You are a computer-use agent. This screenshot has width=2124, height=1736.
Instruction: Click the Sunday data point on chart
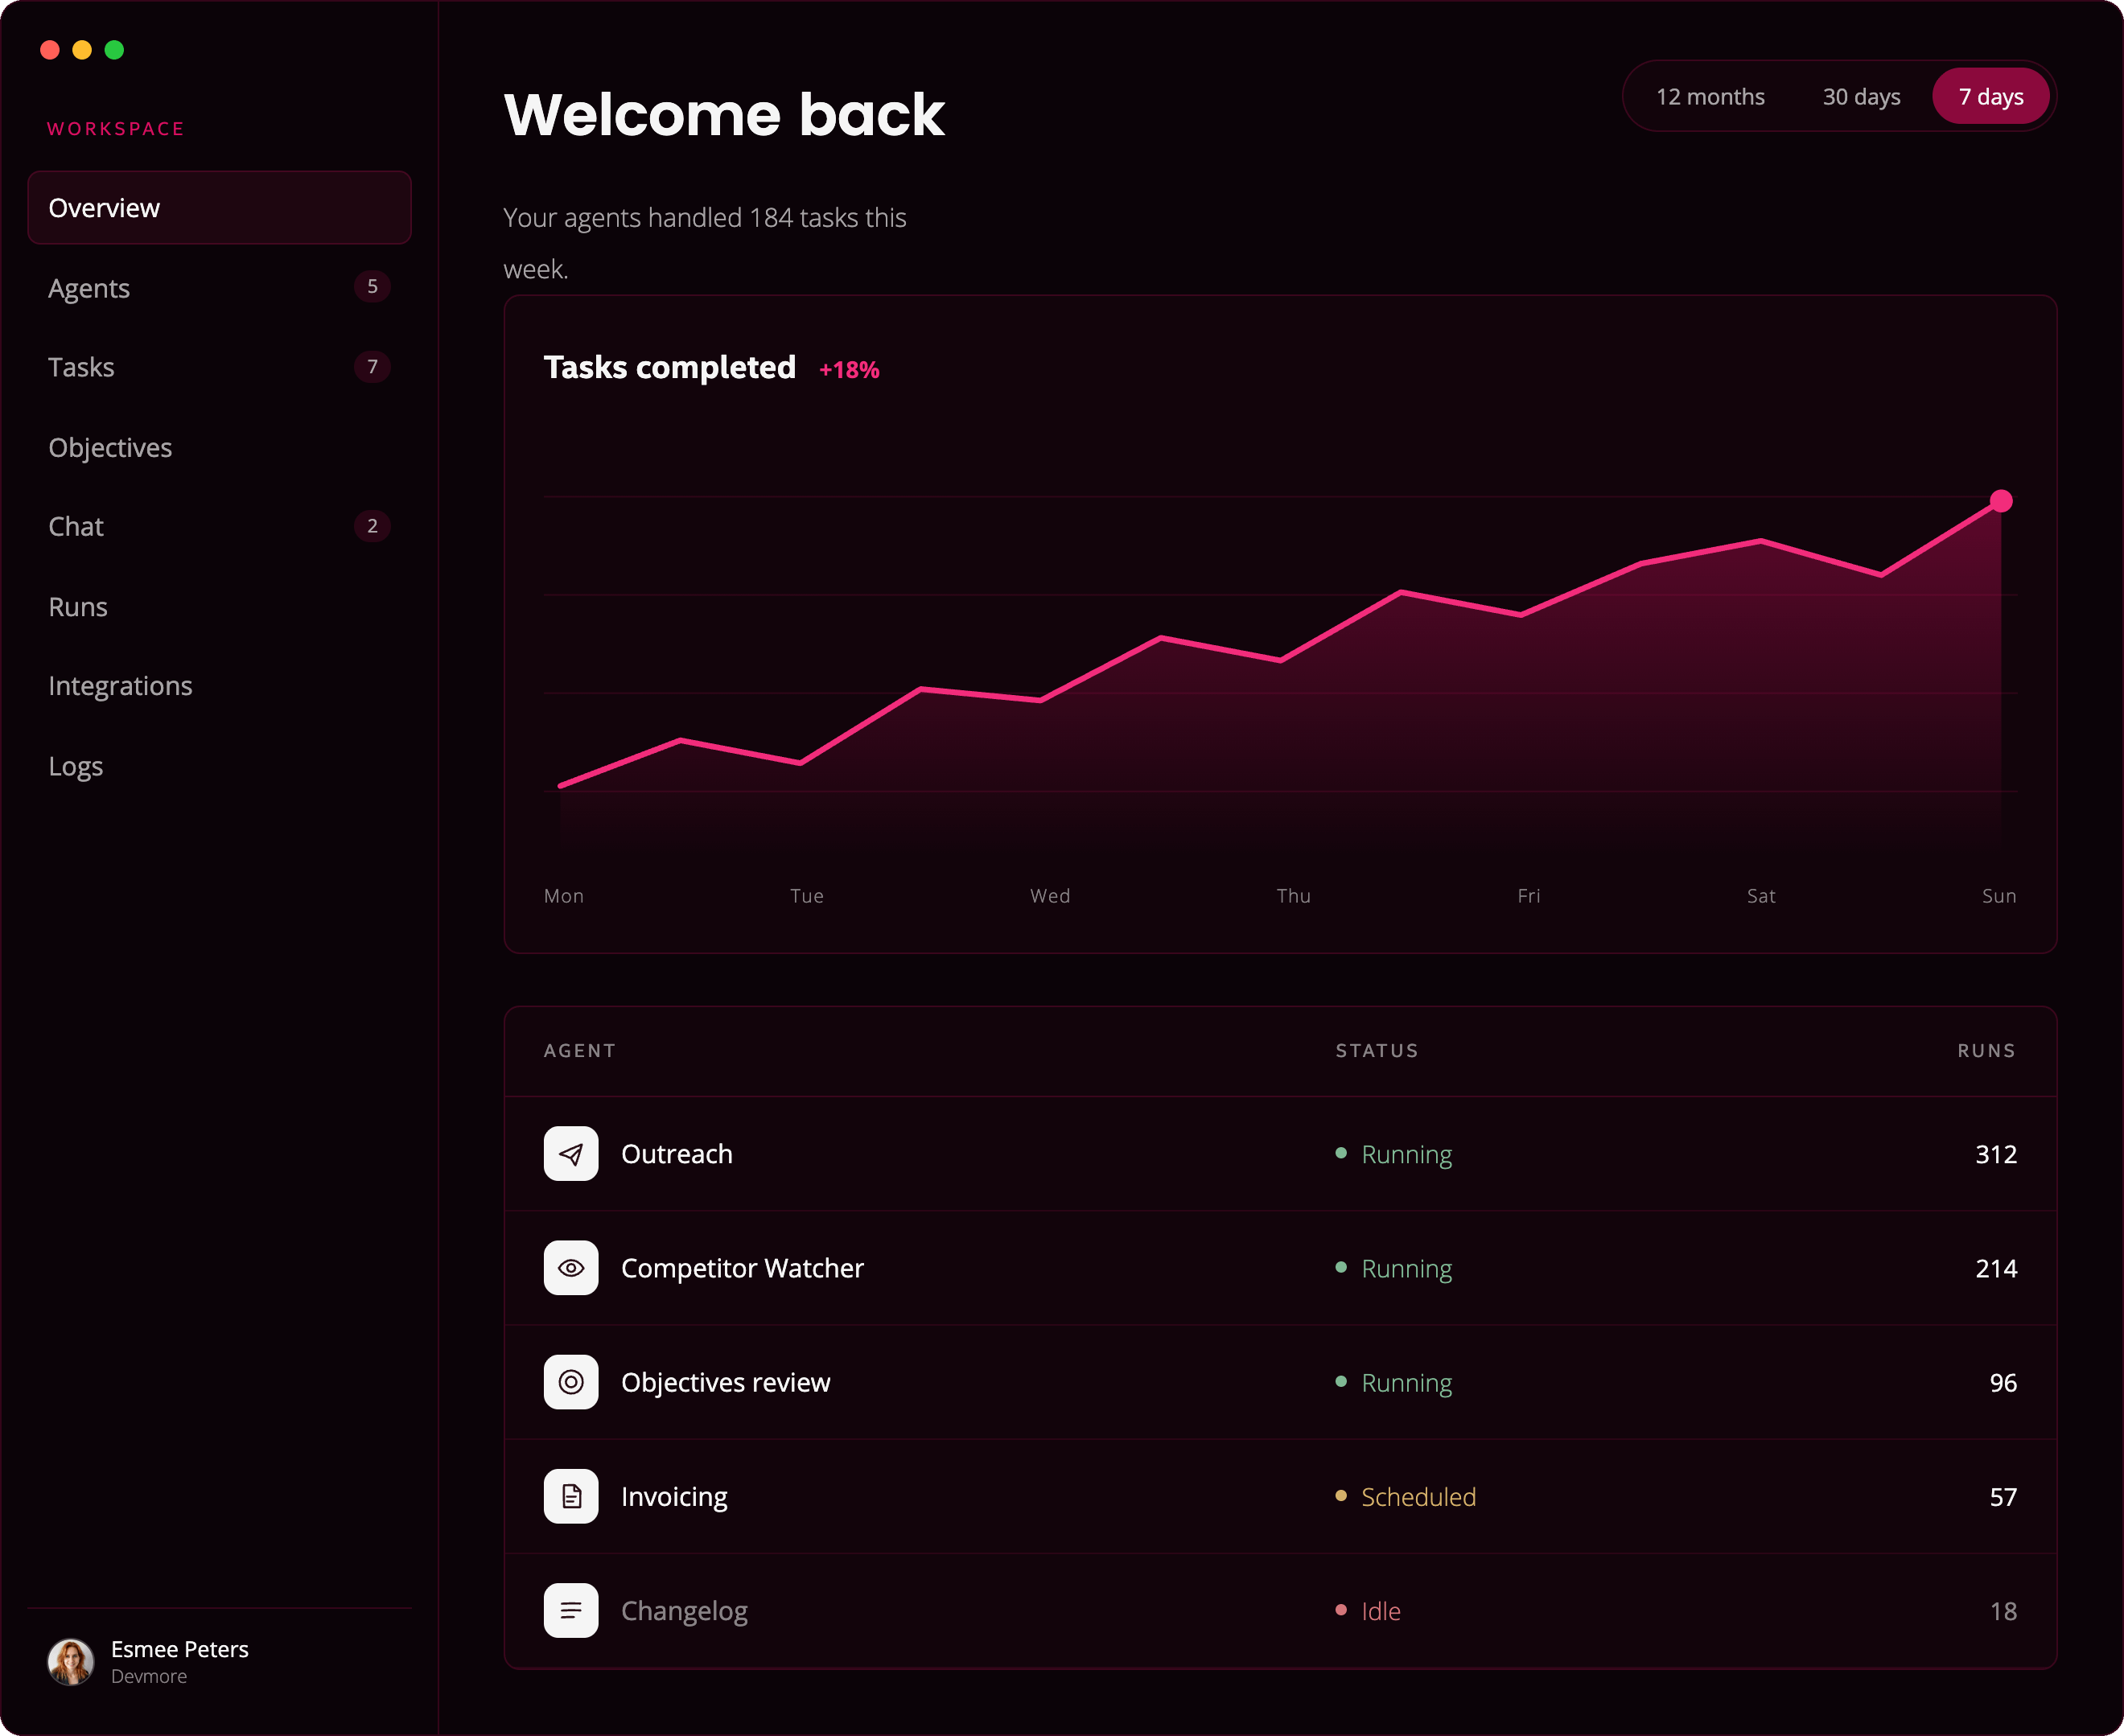click(2001, 500)
